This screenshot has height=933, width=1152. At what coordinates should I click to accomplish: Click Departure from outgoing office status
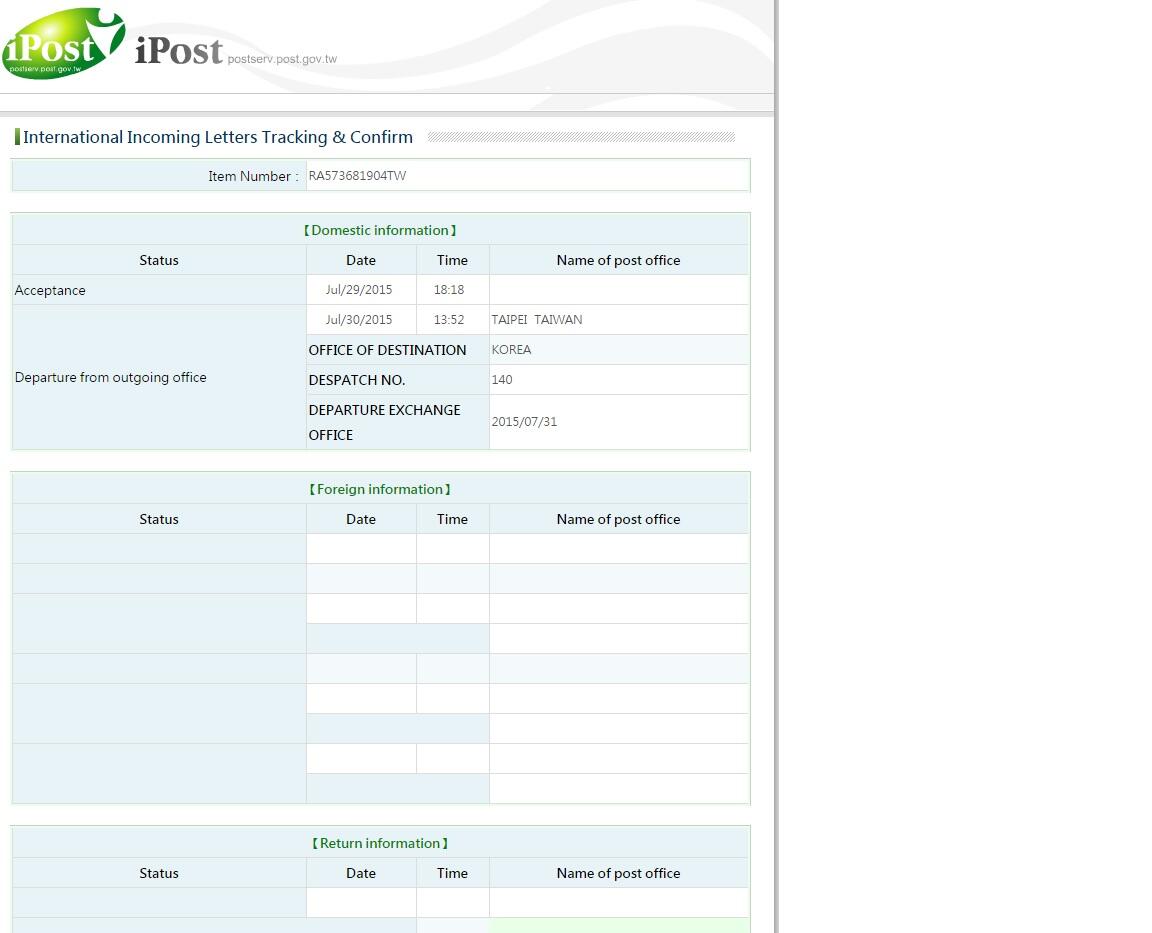point(110,377)
